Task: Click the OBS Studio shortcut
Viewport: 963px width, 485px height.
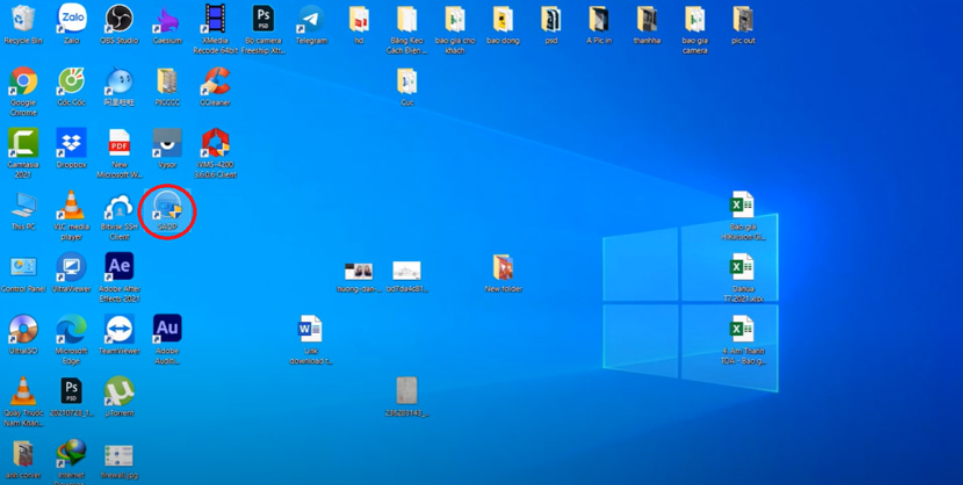Action: point(119,19)
